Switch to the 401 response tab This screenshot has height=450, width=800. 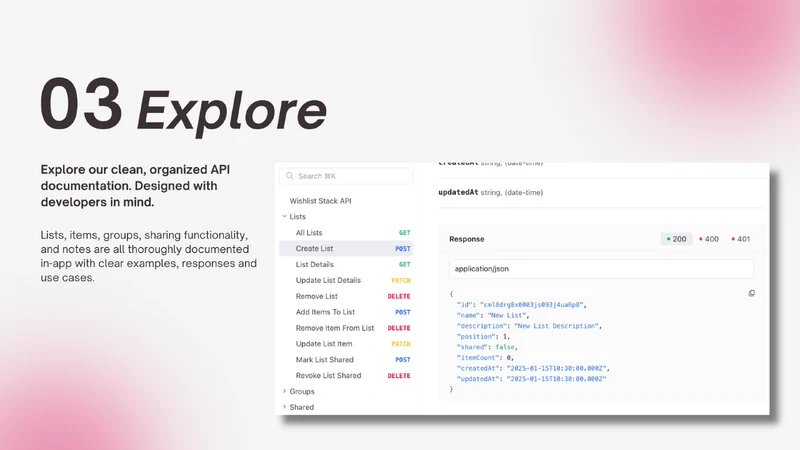click(740, 239)
